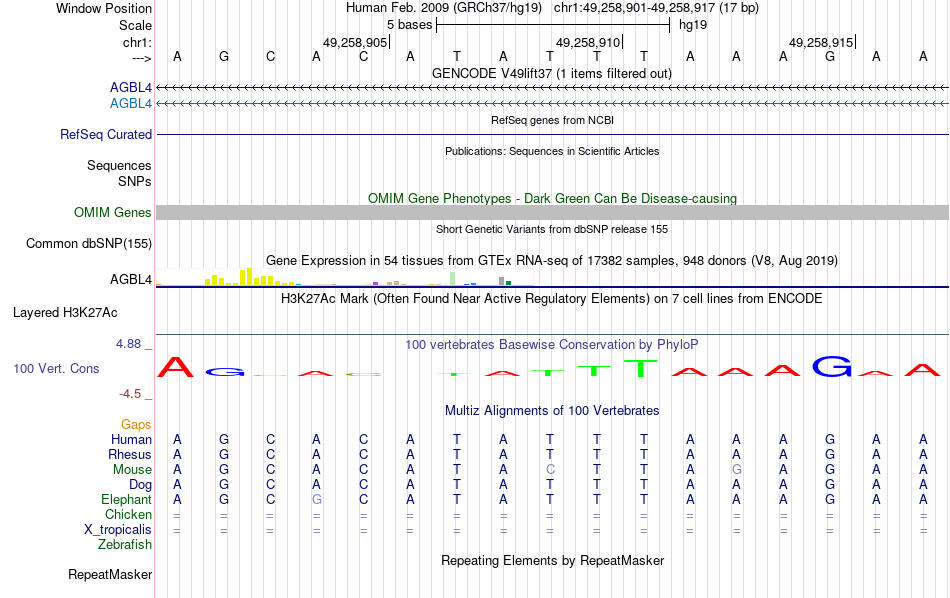
Task: Open the OMIM Genes track label
Action: 113,213
